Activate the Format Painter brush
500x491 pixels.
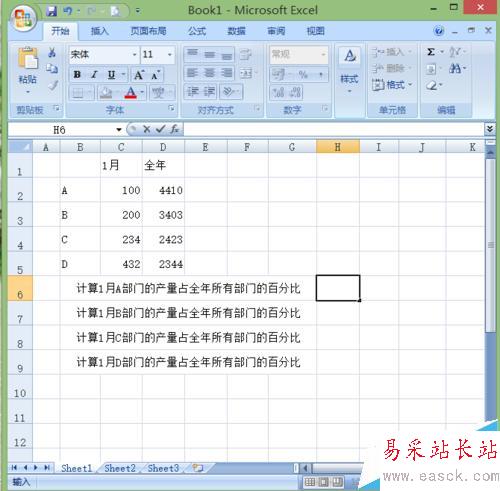coord(53,85)
